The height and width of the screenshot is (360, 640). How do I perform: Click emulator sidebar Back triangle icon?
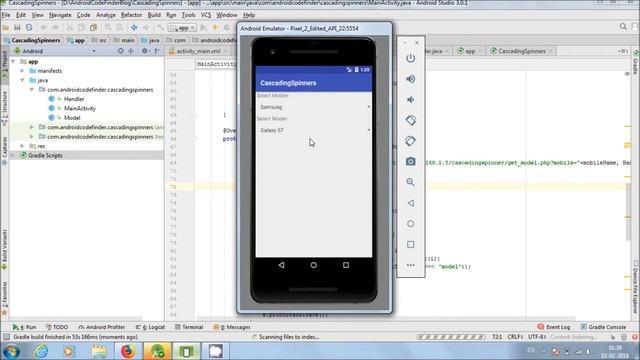point(411,203)
